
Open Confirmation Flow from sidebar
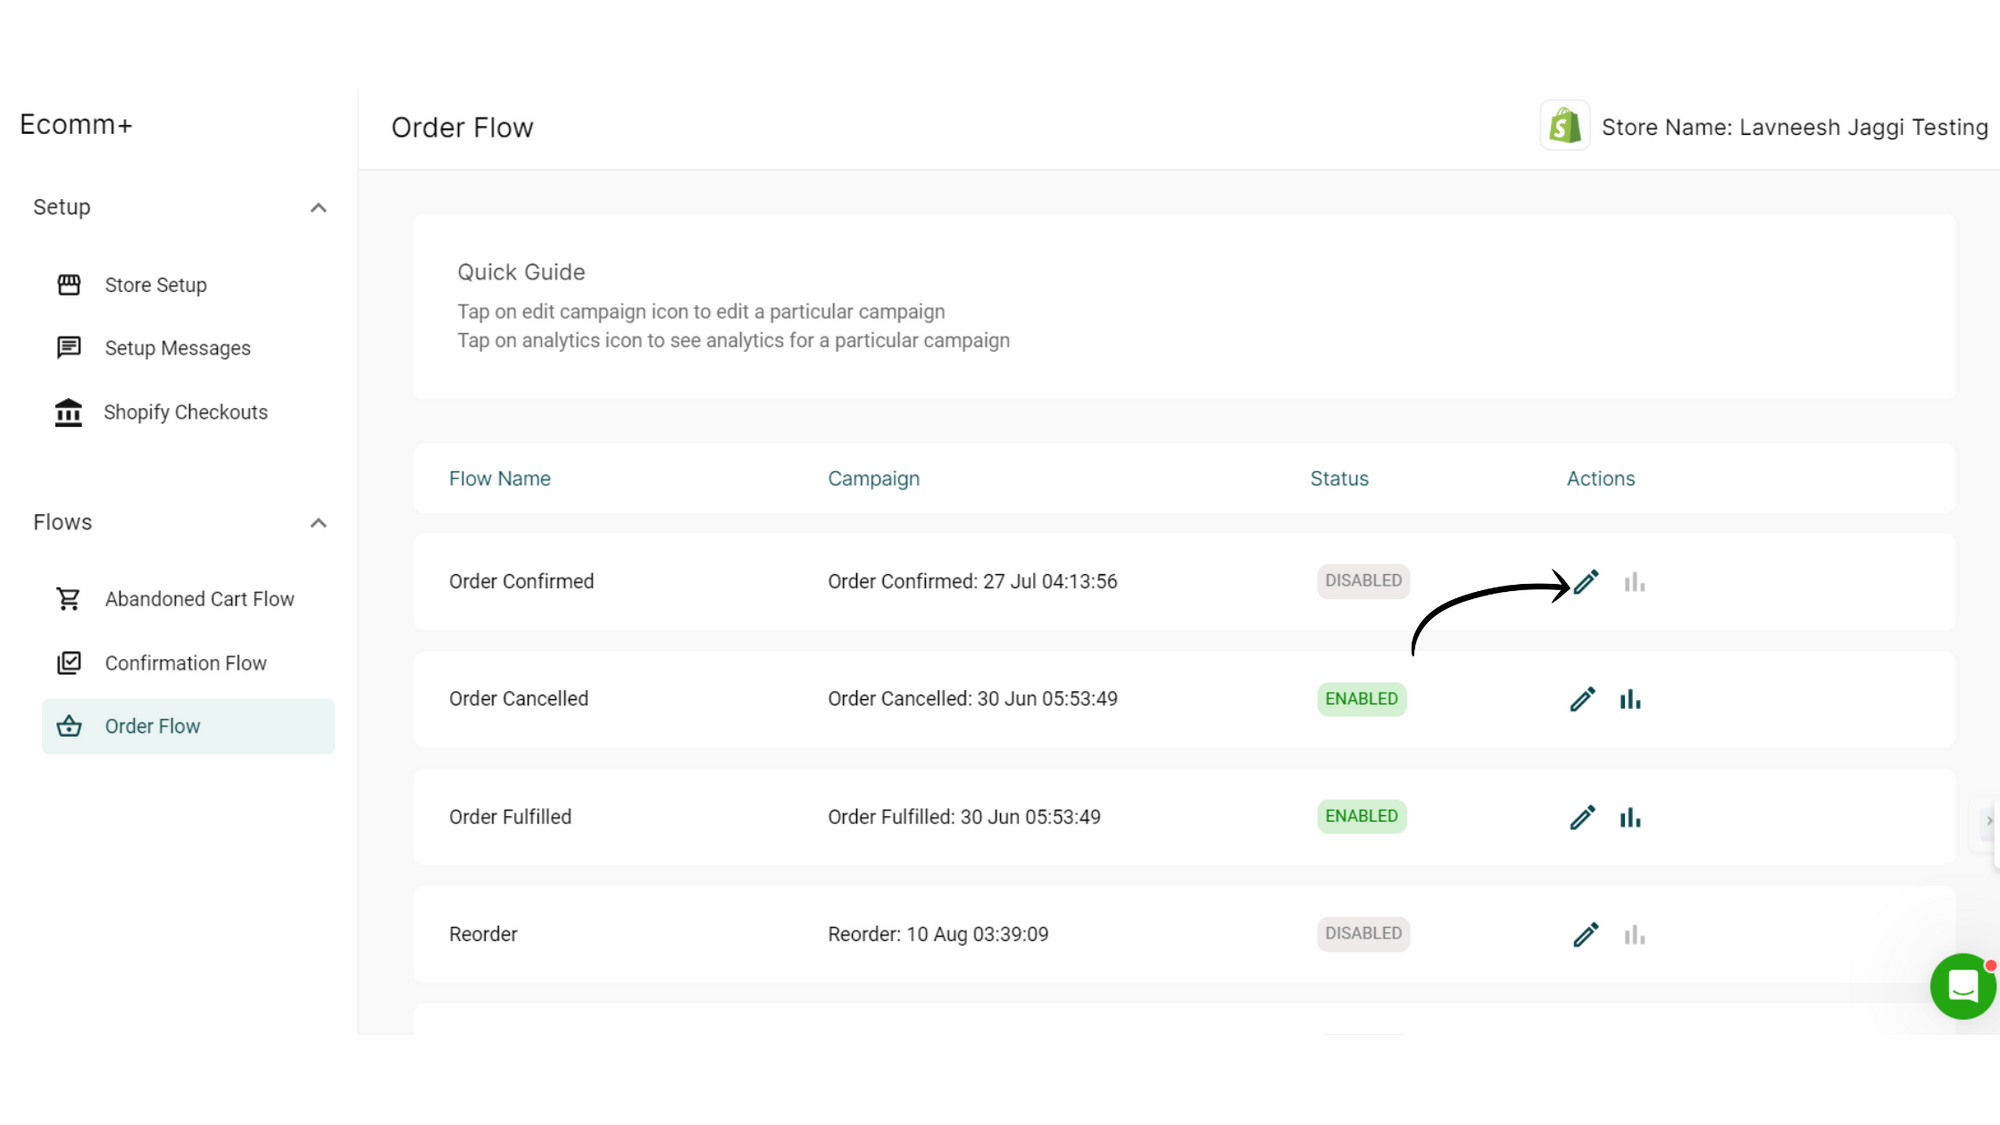click(185, 662)
